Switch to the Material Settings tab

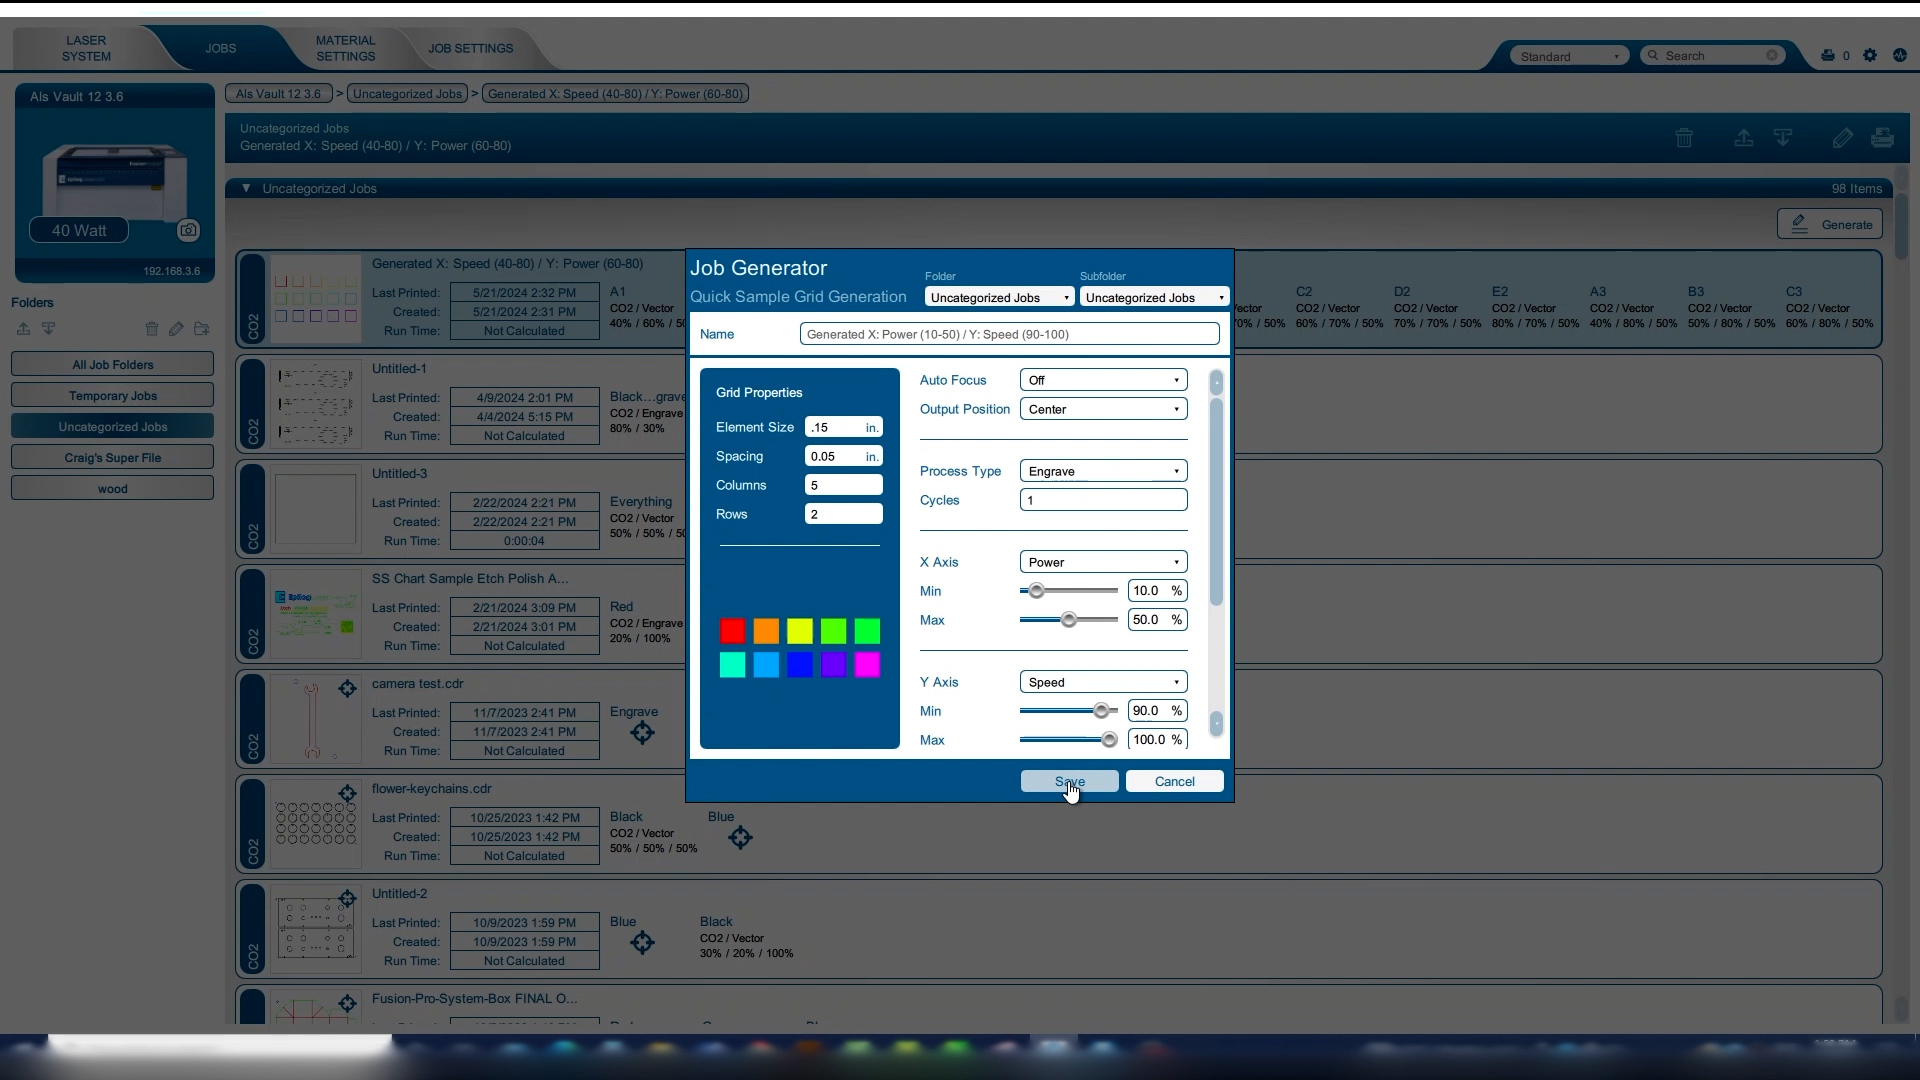coord(345,48)
